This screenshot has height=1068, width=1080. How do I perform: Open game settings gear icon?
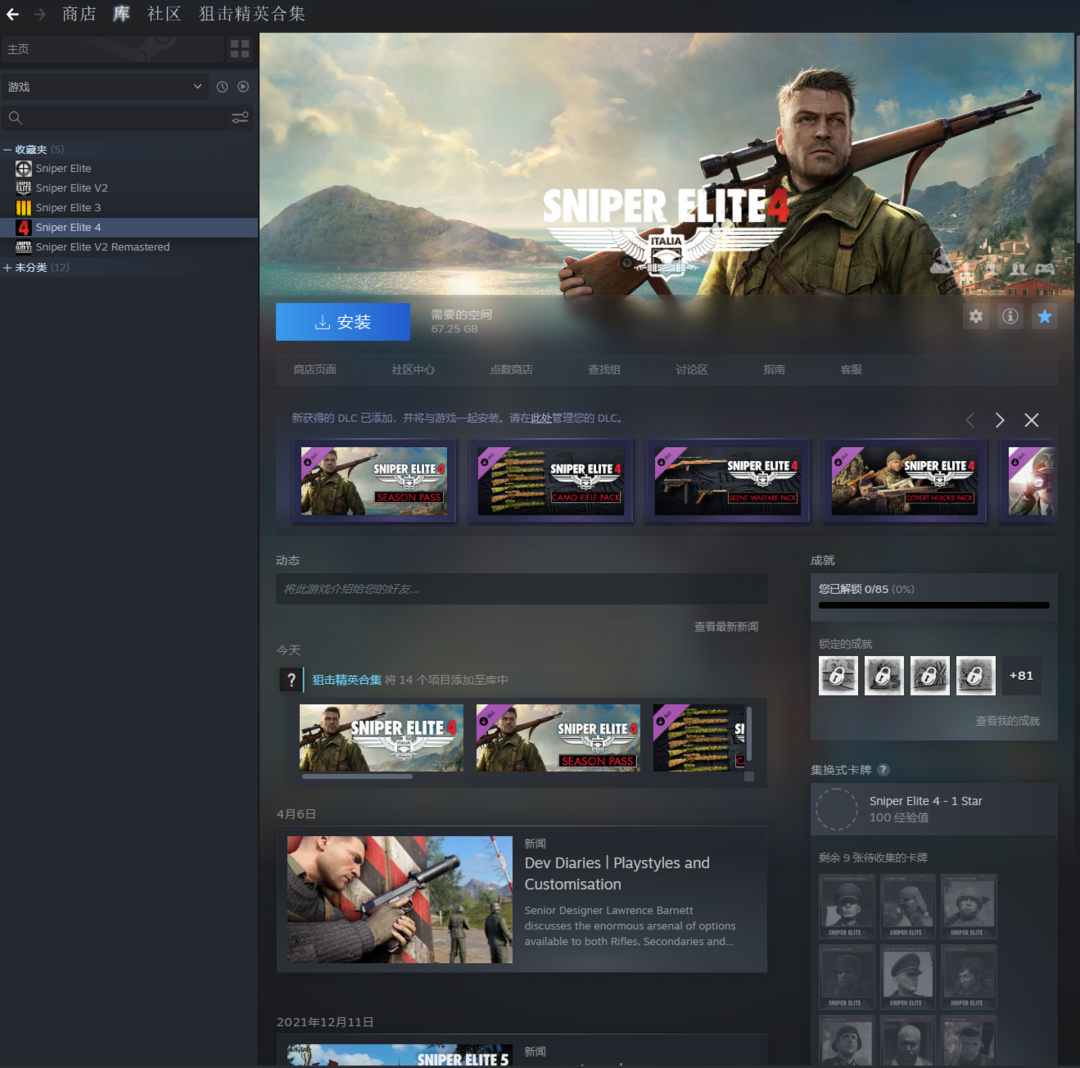click(x=976, y=316)
